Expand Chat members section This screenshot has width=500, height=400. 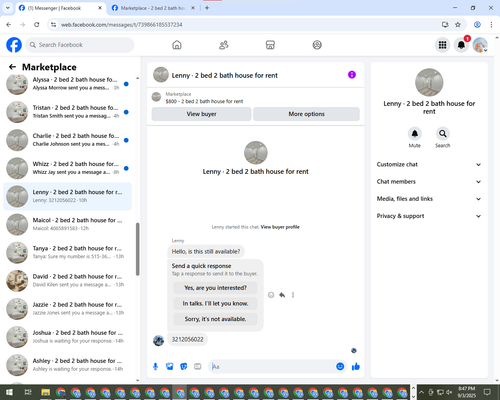[x=429, y=182]
